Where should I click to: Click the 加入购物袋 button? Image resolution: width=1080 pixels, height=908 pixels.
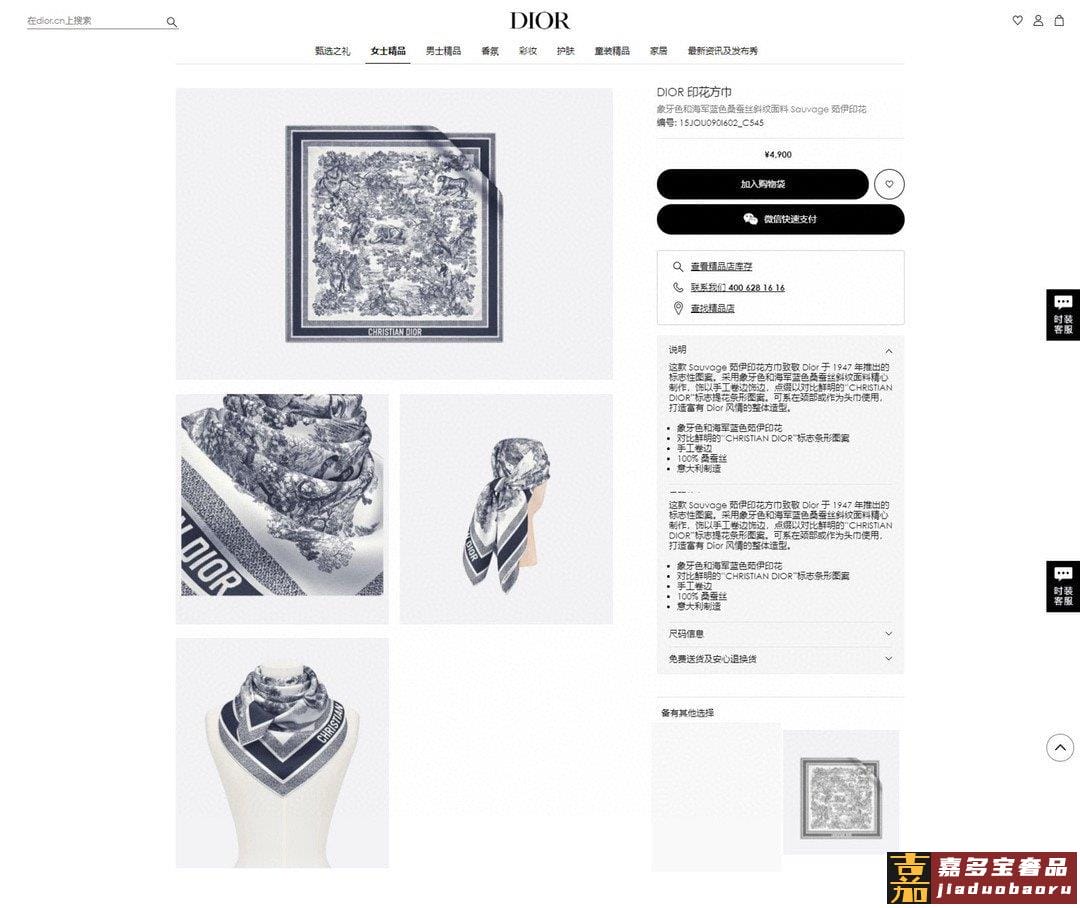click(762, 184)
